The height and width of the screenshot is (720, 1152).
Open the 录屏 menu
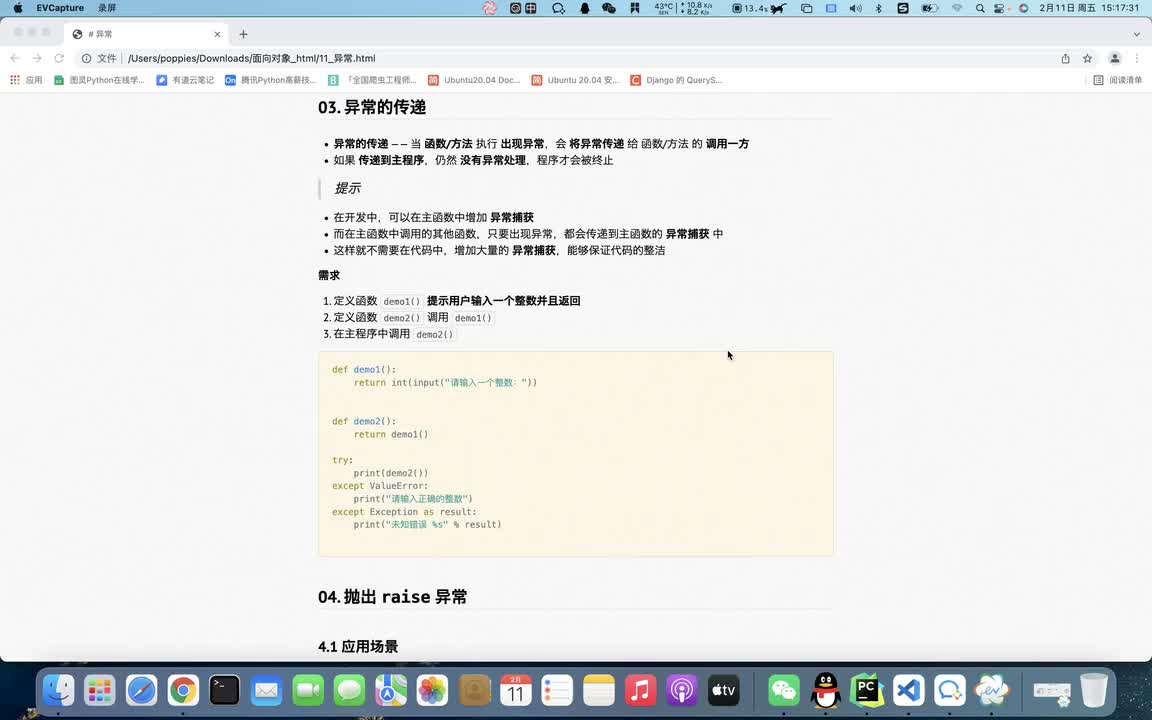pos(107,8)
